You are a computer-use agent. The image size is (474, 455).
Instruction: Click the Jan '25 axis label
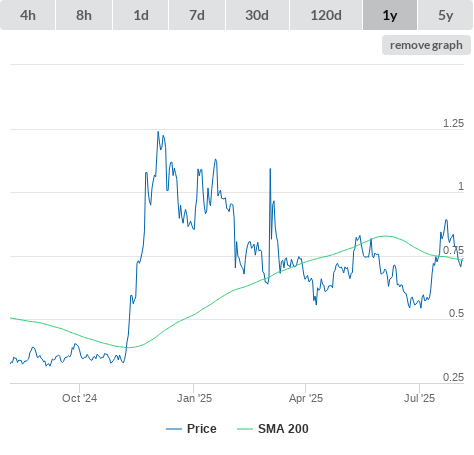pos(194,398)
